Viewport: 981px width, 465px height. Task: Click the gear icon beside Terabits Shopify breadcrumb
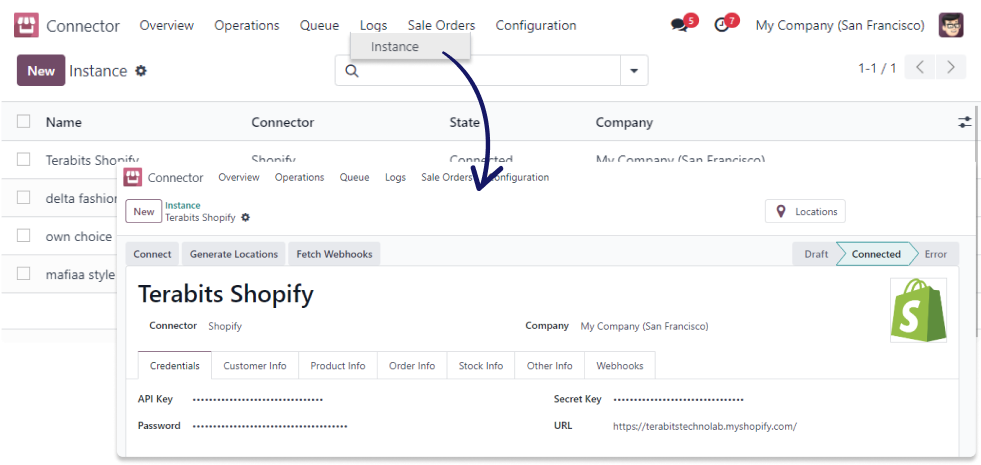pyautogui.click(x=245, y=218)
